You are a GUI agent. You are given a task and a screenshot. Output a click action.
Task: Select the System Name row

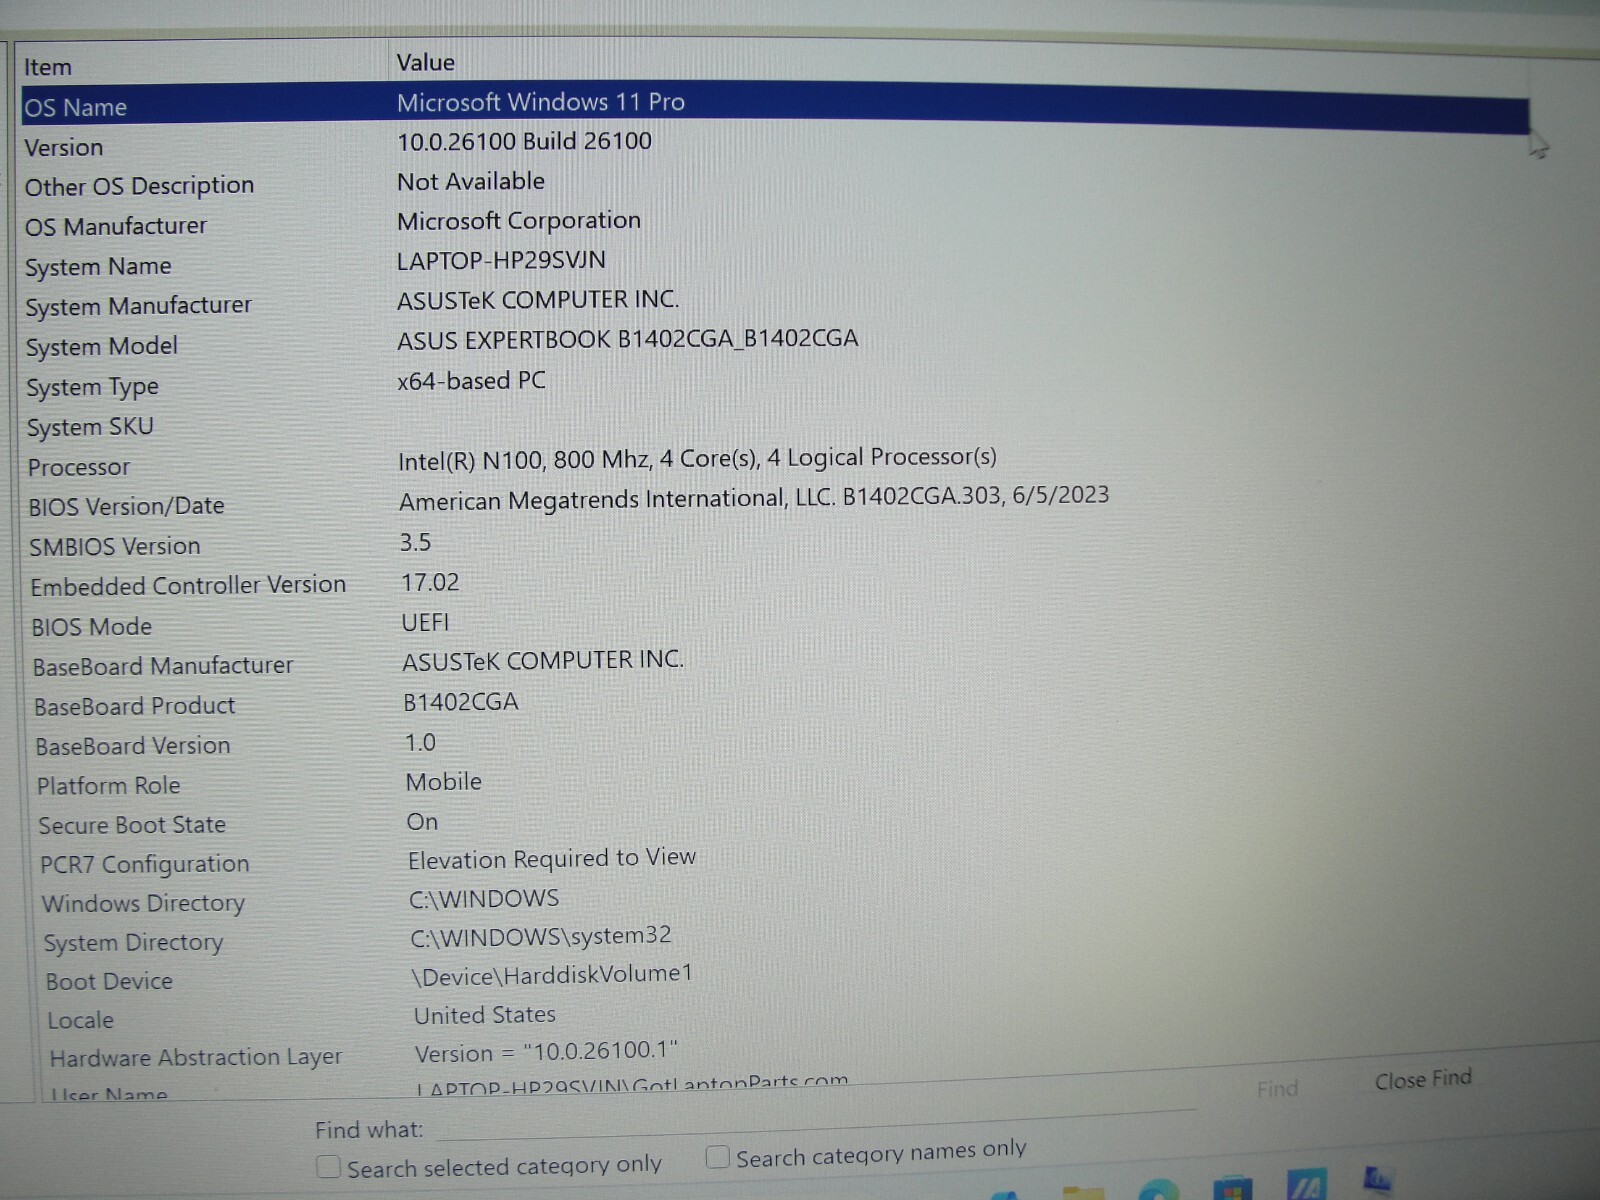click(775, 265)
